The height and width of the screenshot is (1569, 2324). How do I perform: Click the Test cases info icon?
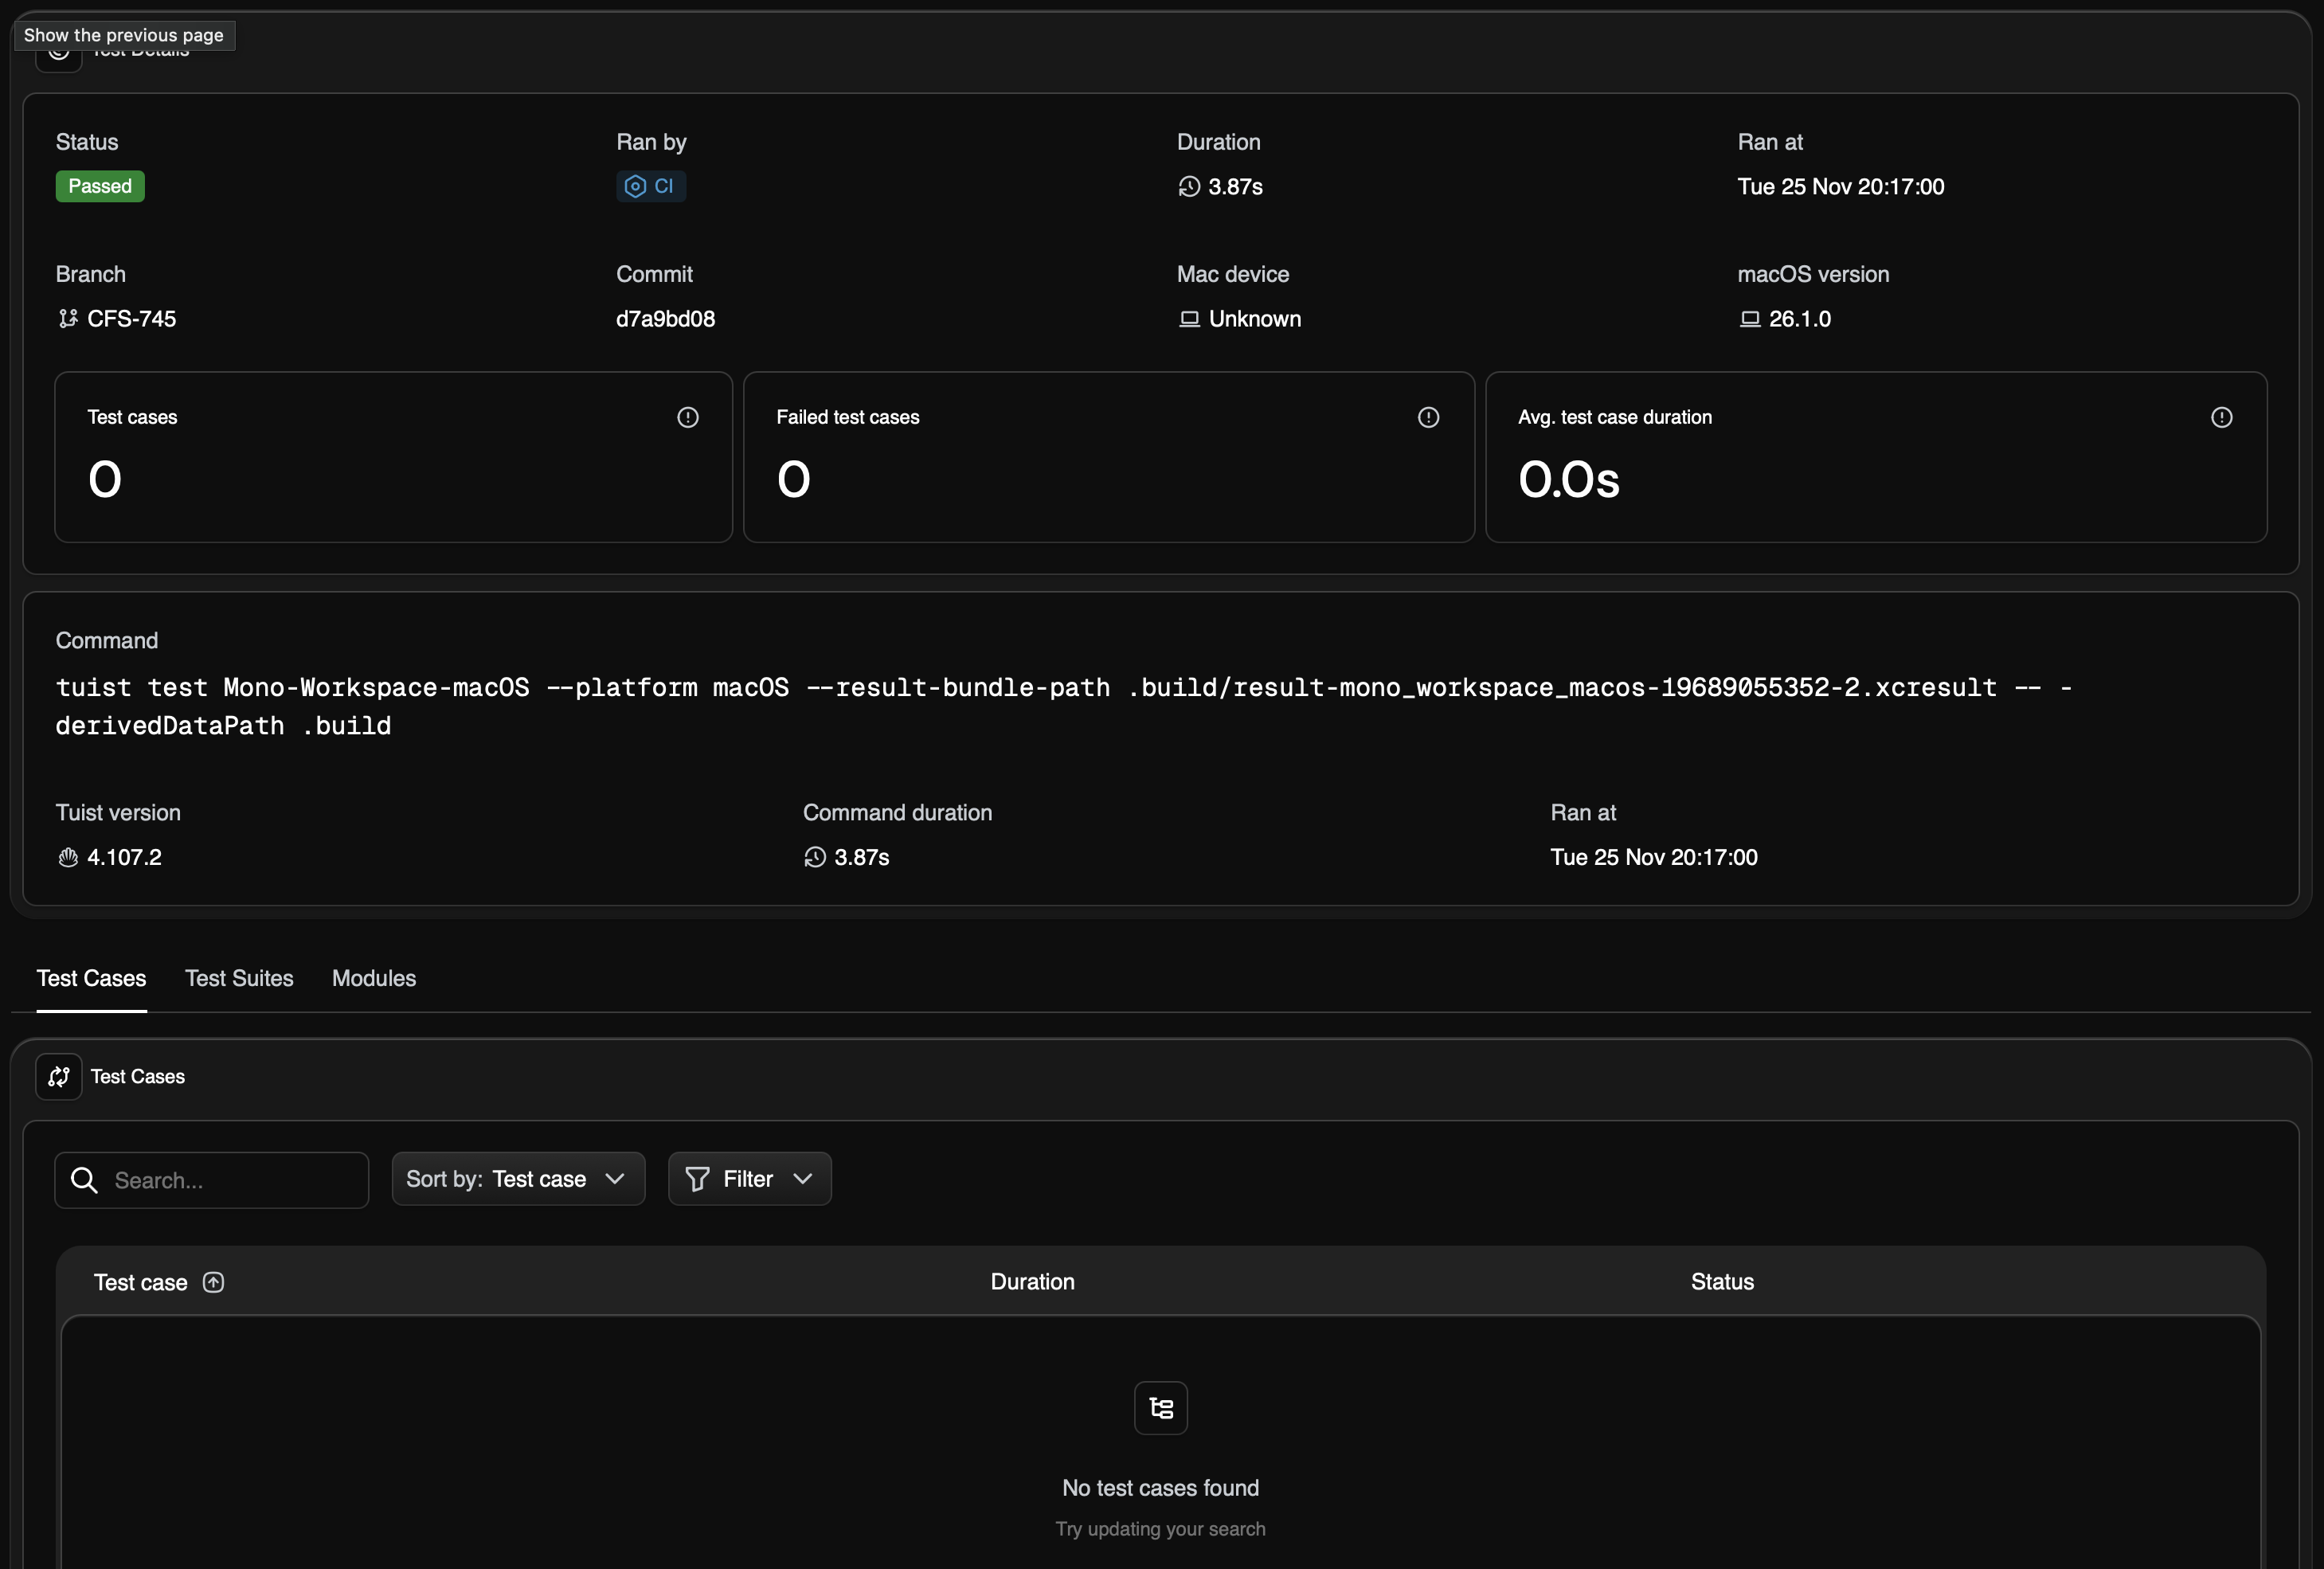688,417
